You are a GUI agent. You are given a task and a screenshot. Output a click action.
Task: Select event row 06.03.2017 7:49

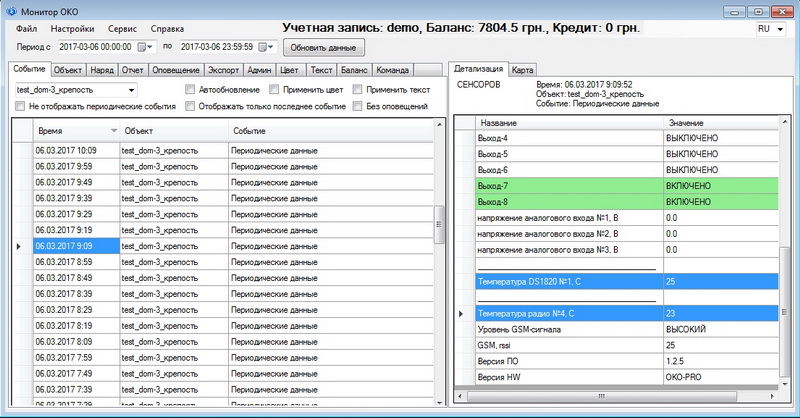tap(233, 374)
